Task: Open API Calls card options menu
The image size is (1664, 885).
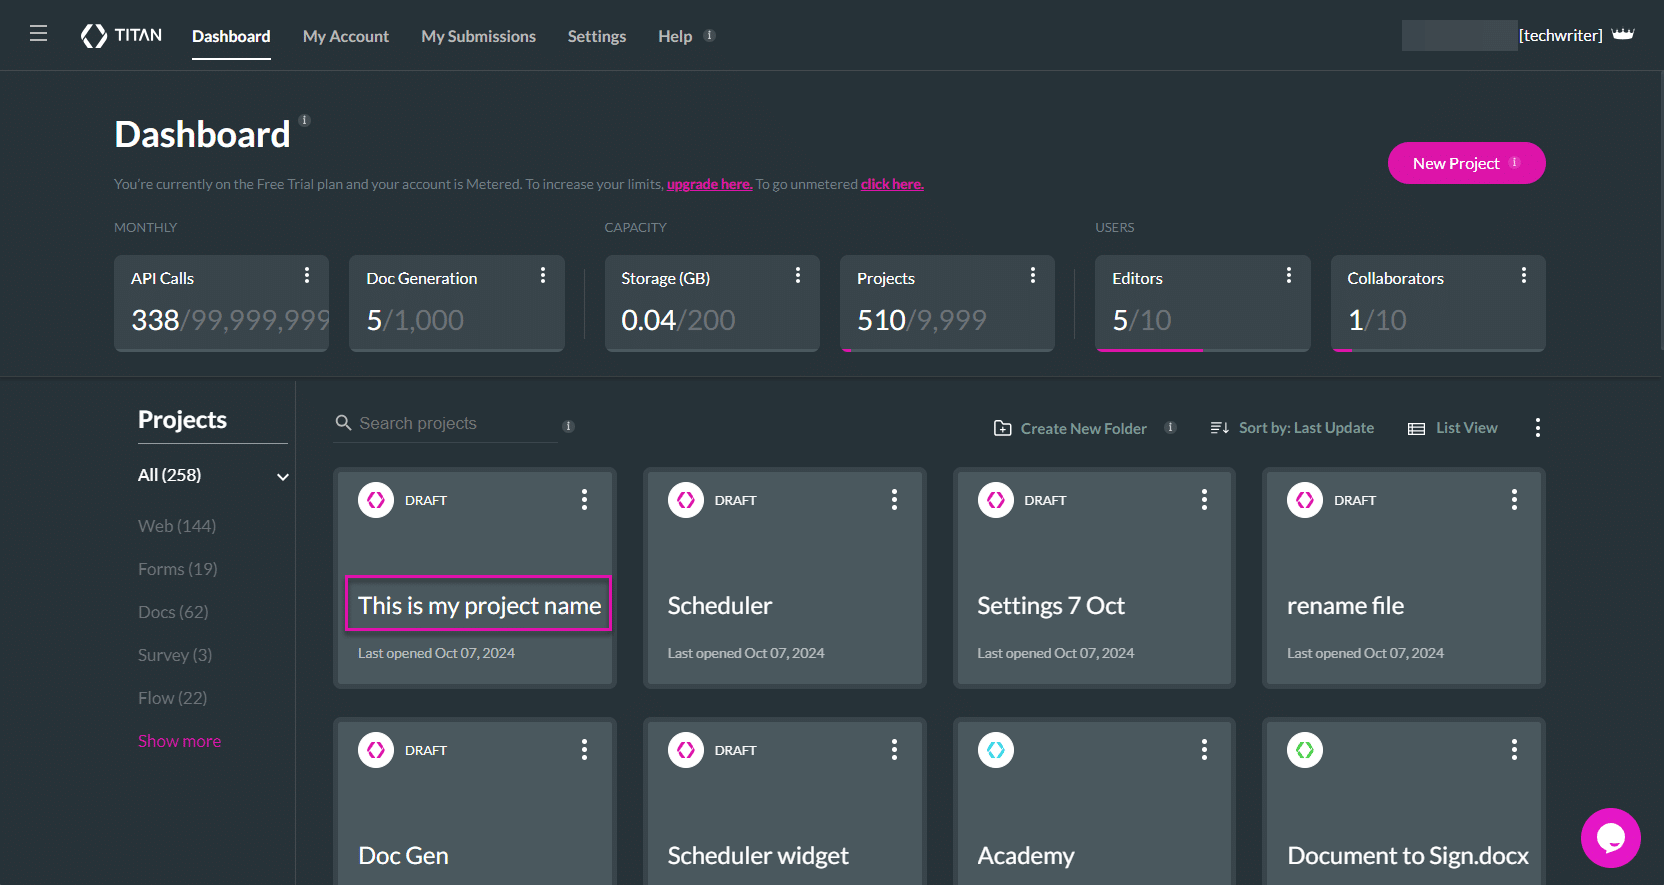Action: [x=307, y=275]
